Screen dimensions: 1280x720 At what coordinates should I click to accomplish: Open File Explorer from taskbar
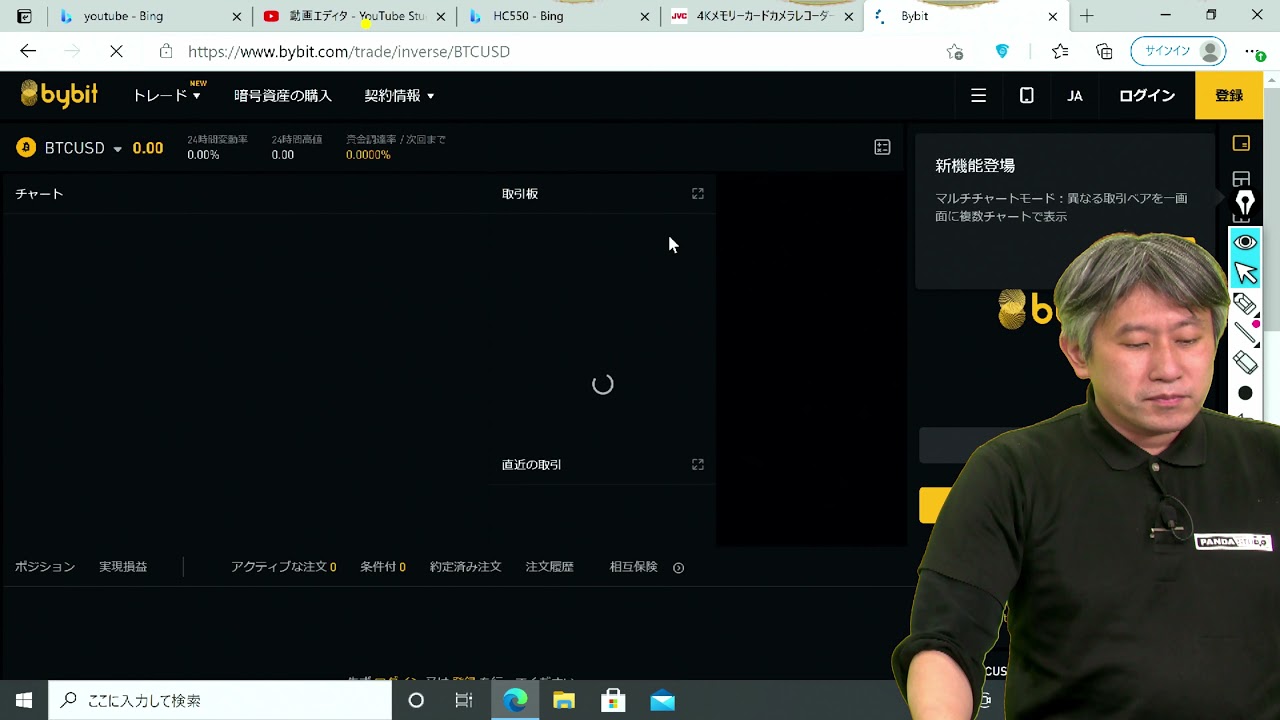pos(564,700)
